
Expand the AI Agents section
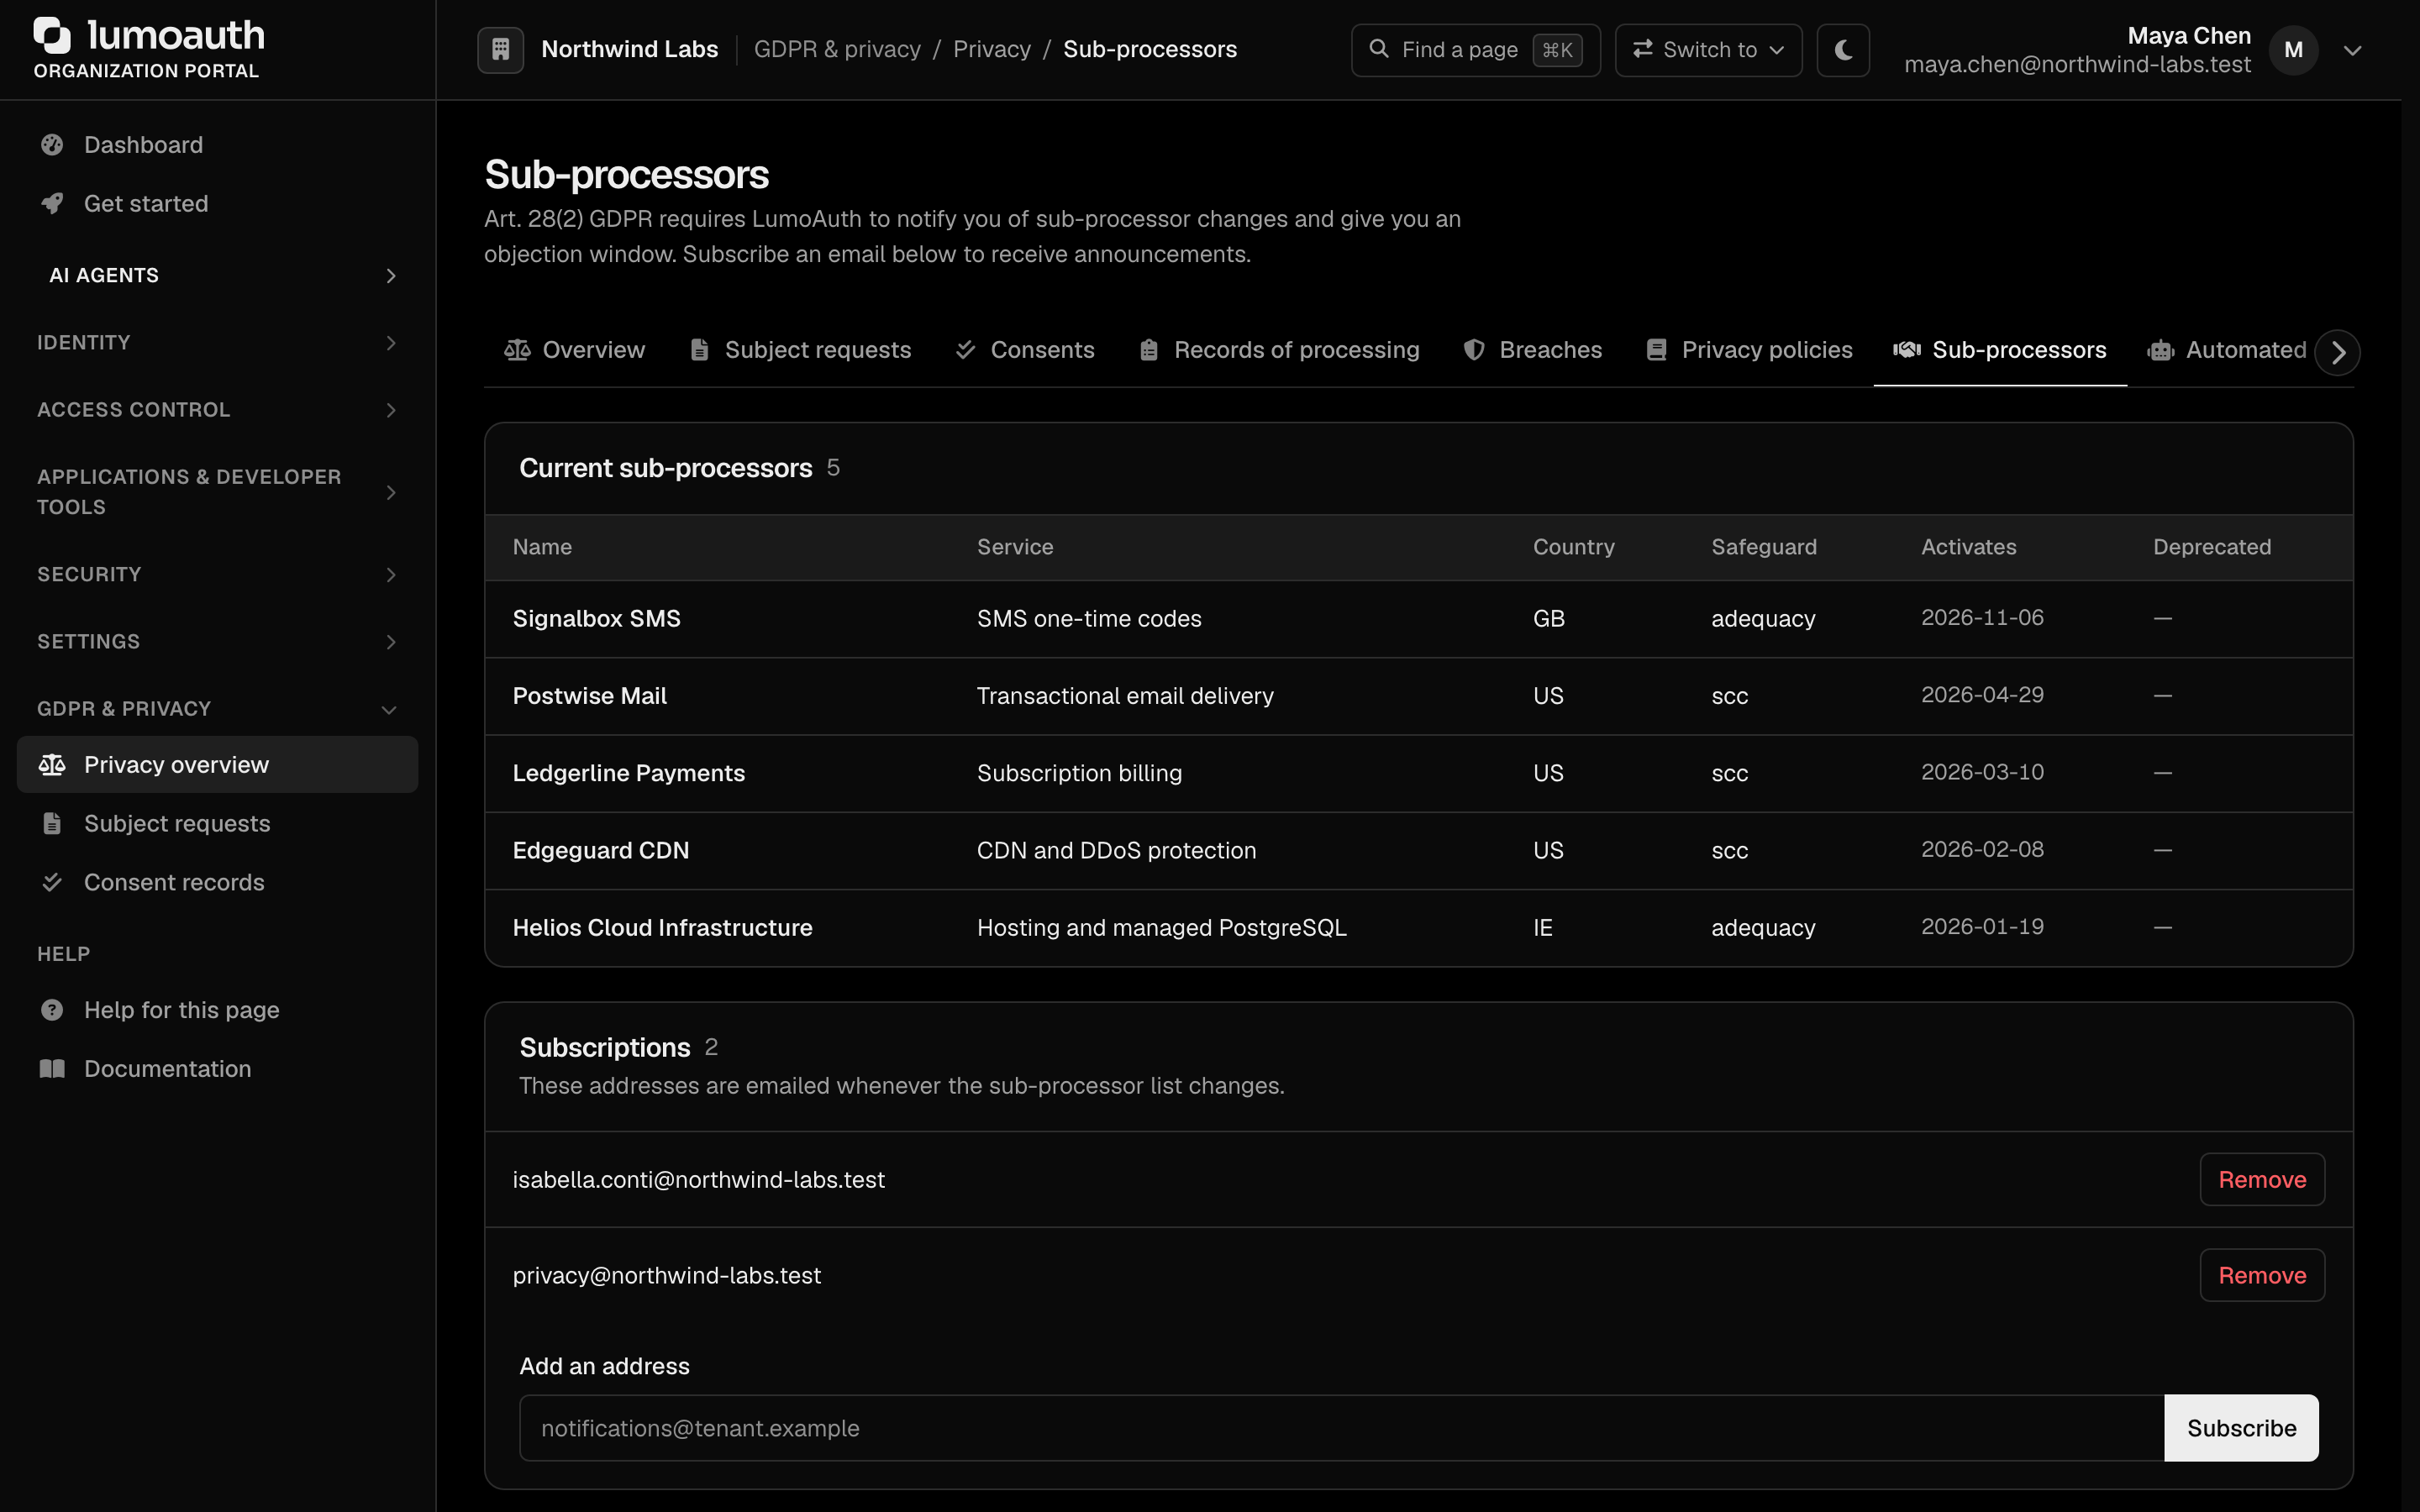point(218,276)
